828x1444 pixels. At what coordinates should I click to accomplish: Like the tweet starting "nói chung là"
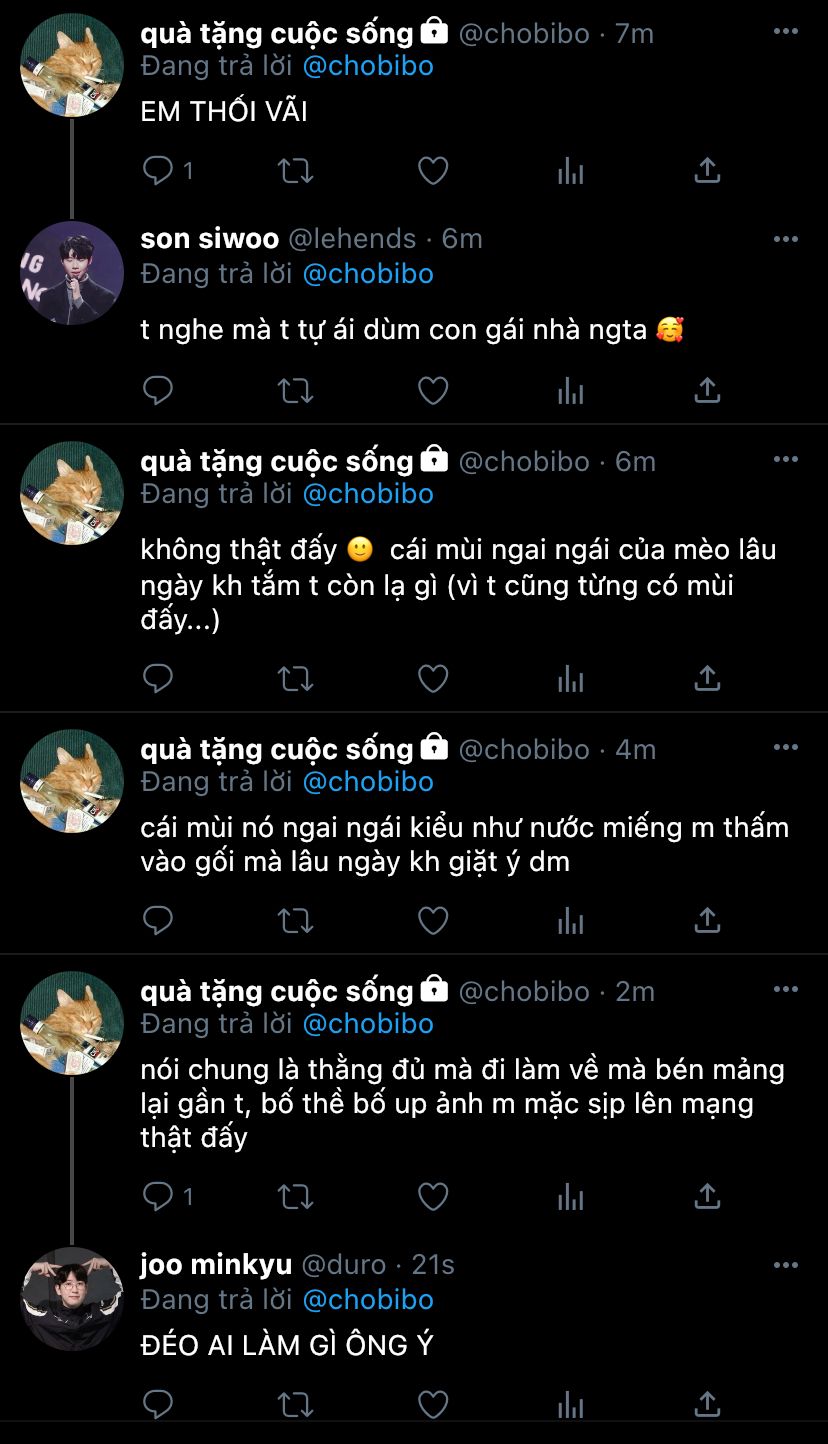[432, 1196]
